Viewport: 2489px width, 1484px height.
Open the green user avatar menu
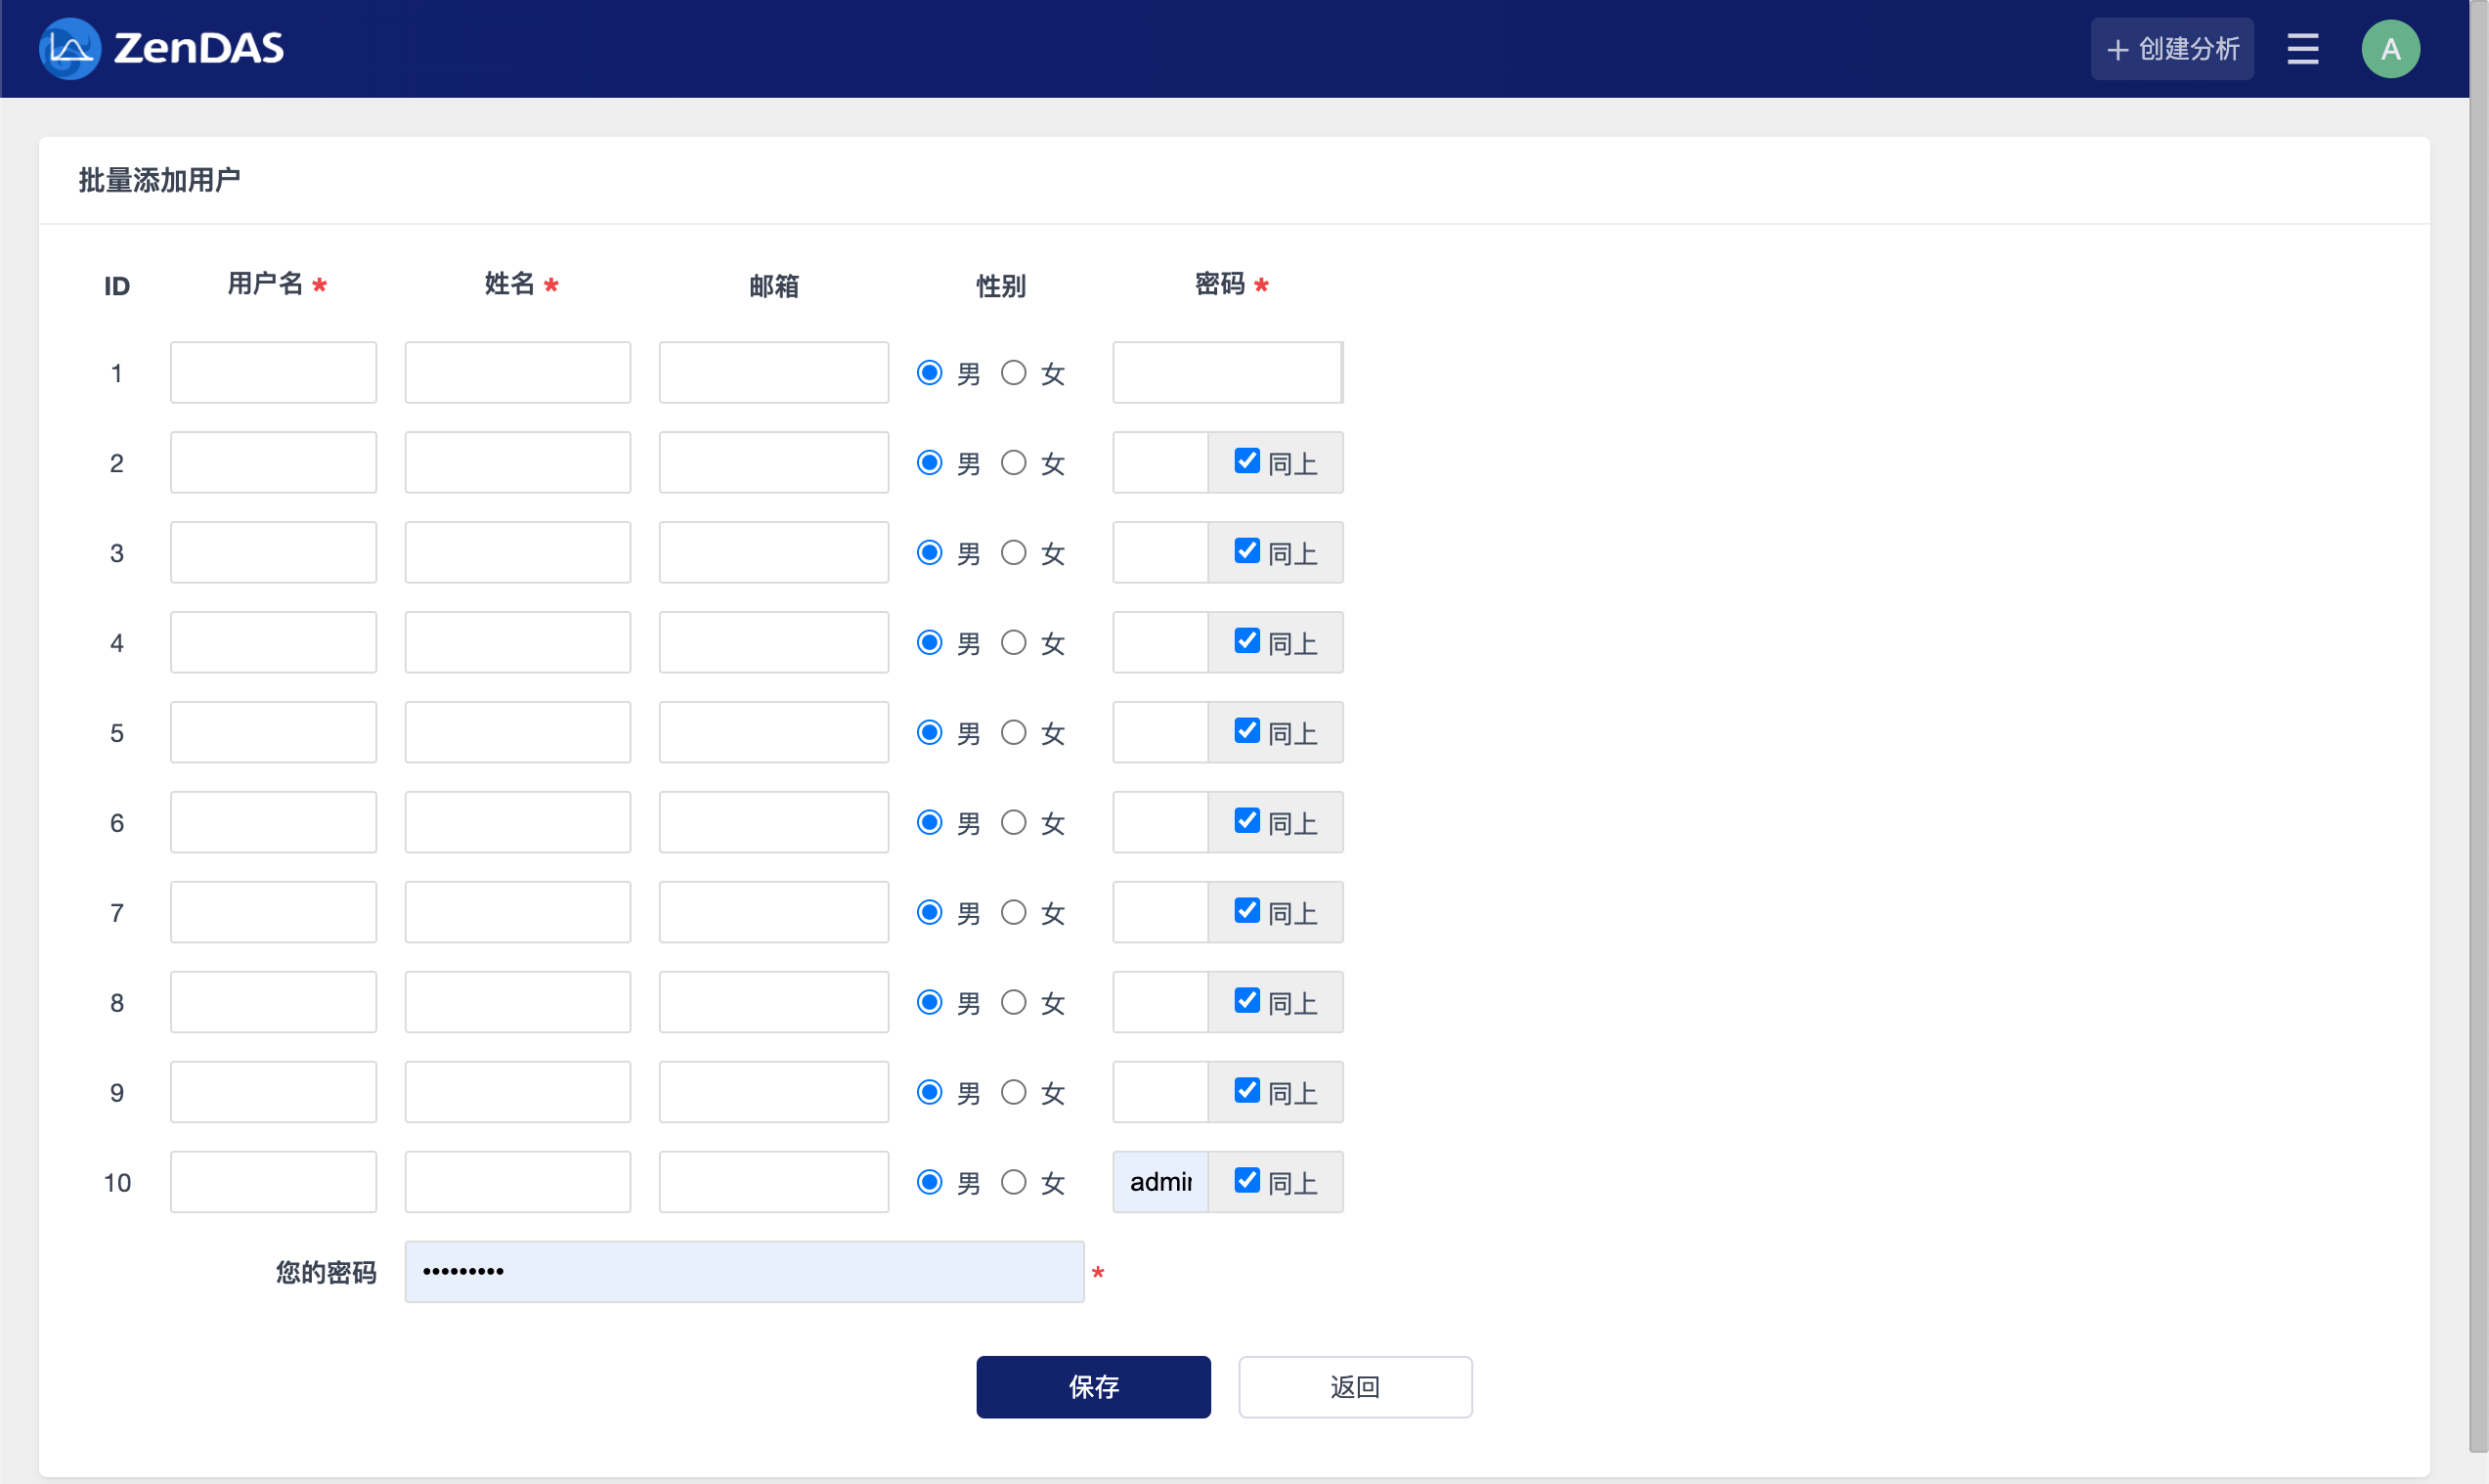click(x=2390, y=49)
